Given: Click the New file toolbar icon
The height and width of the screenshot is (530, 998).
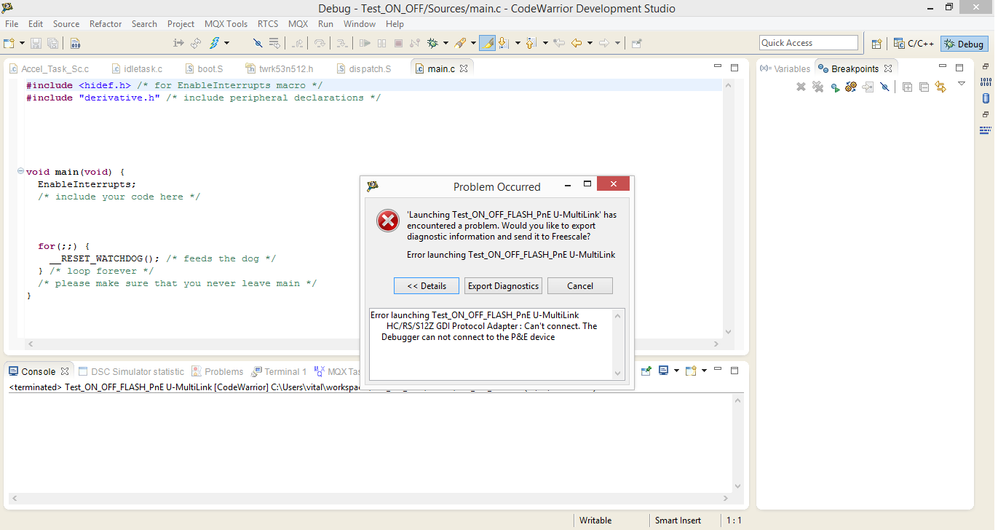Looking at the screenshot, I should [9, 43].
